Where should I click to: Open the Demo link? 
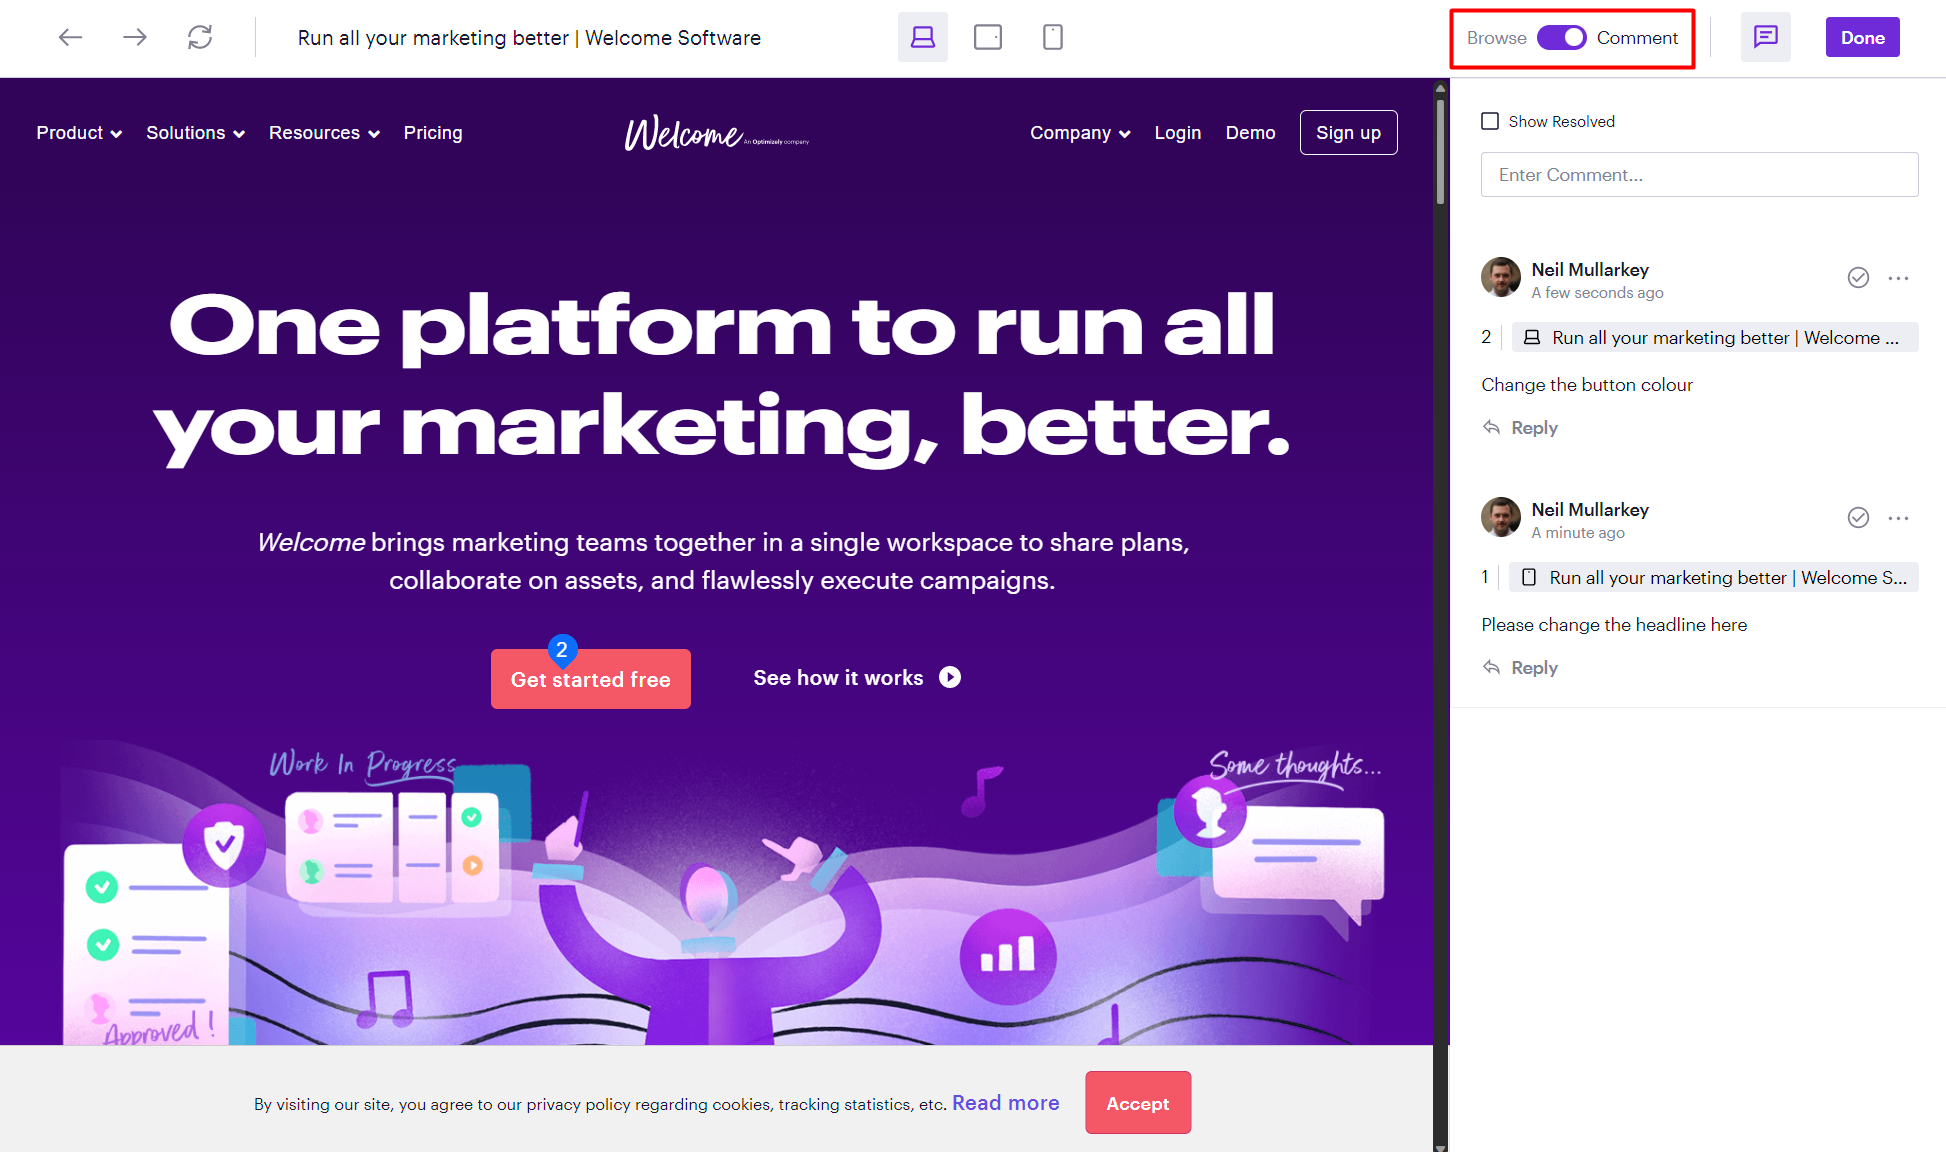point(1250,133)
